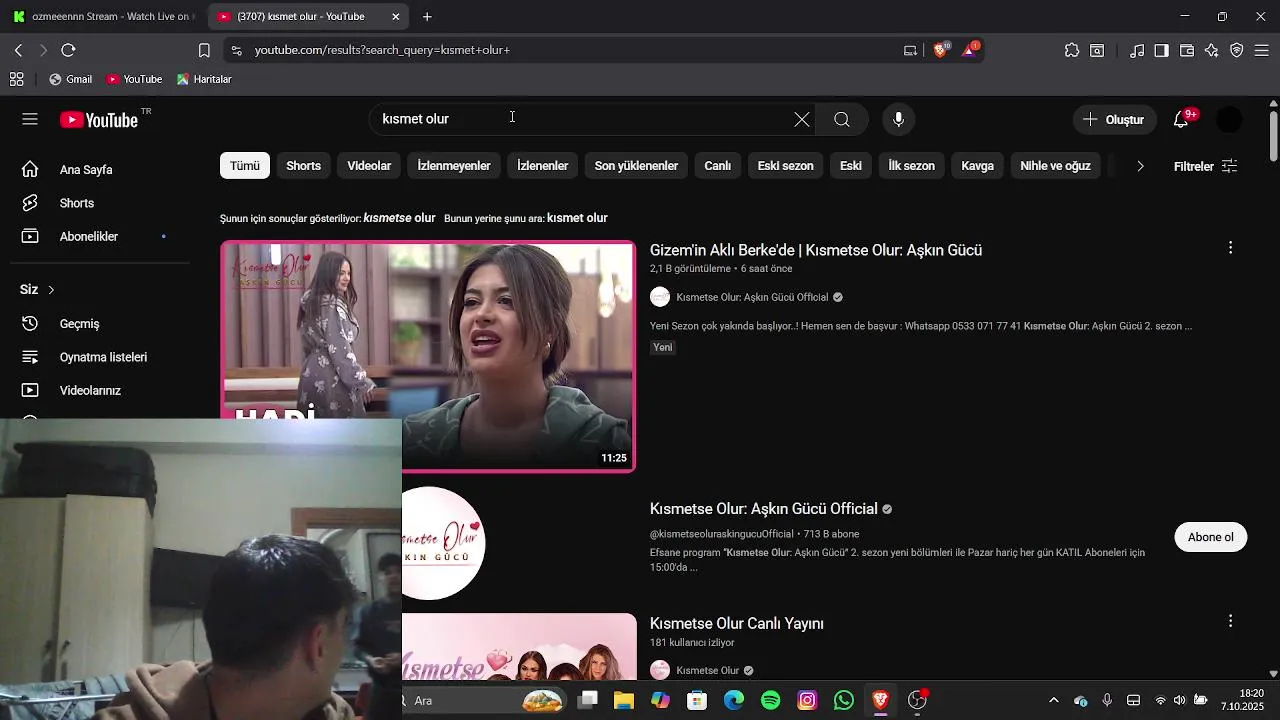
Task: Open WhatsApp from the taskbar
Action: (x=844, y=700)
